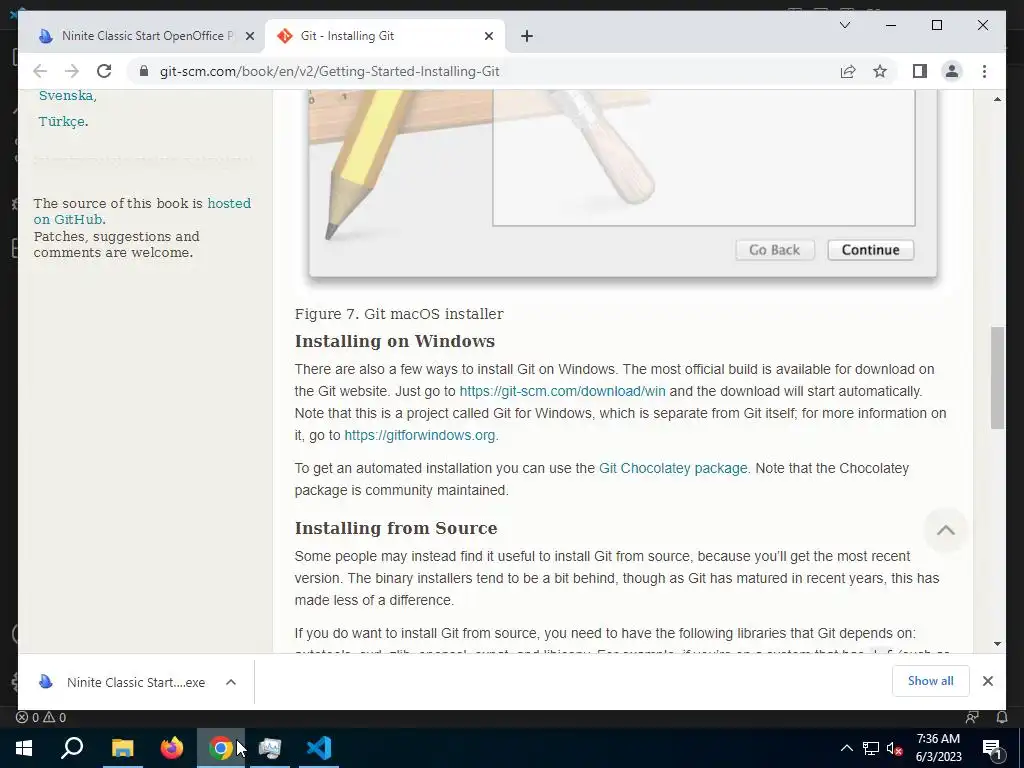Reload the current page
The width and height of the screenshot is (1024, 768).
click(104, 71)
